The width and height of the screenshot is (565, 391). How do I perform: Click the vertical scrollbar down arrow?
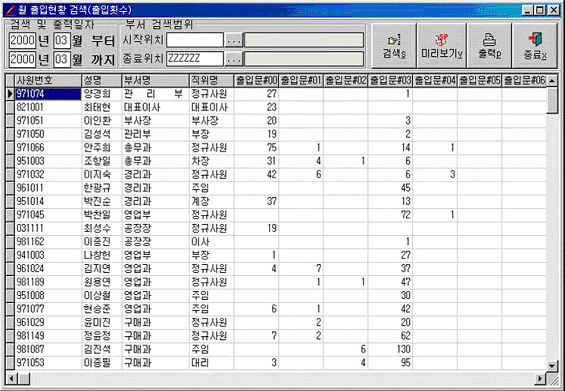pyautogui.click(x=552, y=366)
